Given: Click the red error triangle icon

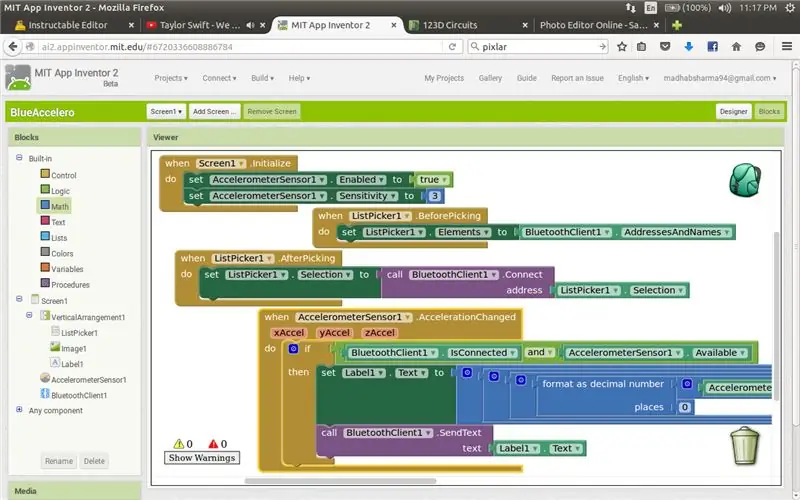Looking at the screenshot, I should tap(213, 443).
